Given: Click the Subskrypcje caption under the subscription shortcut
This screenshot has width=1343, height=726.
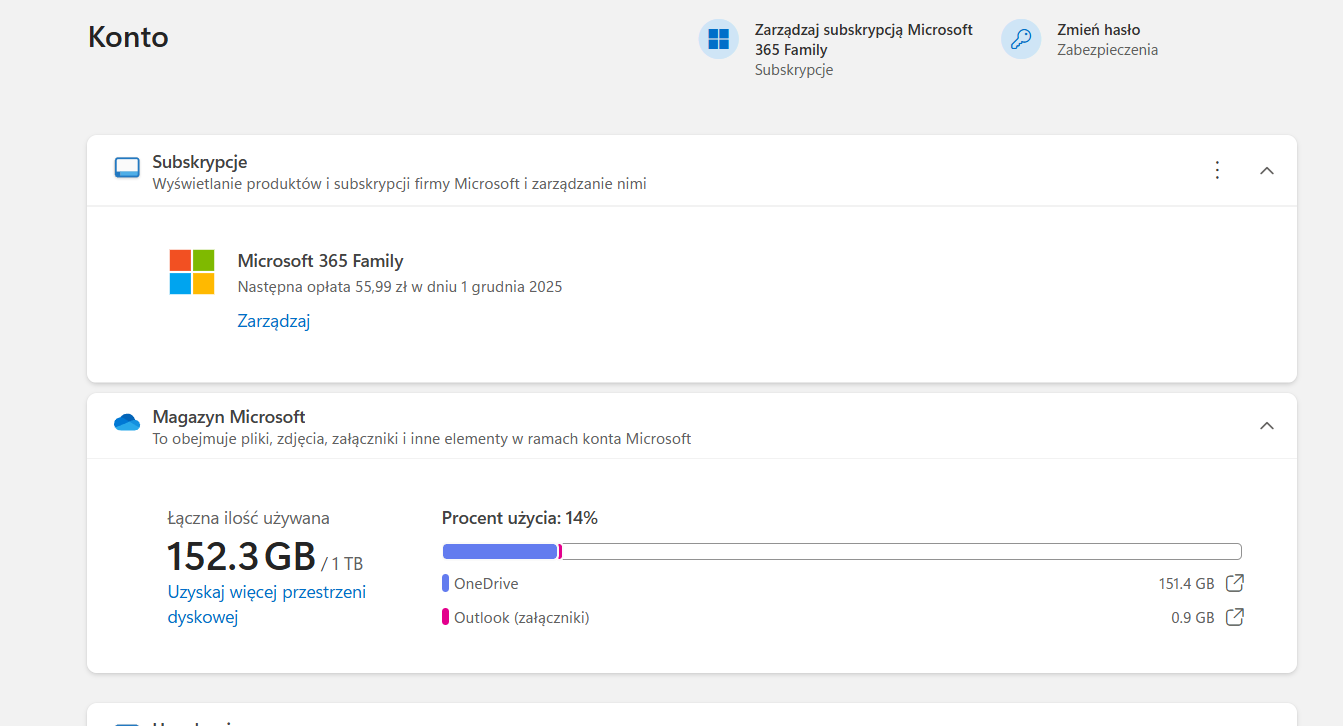Looking at the screenshot, I should [794, 70].
